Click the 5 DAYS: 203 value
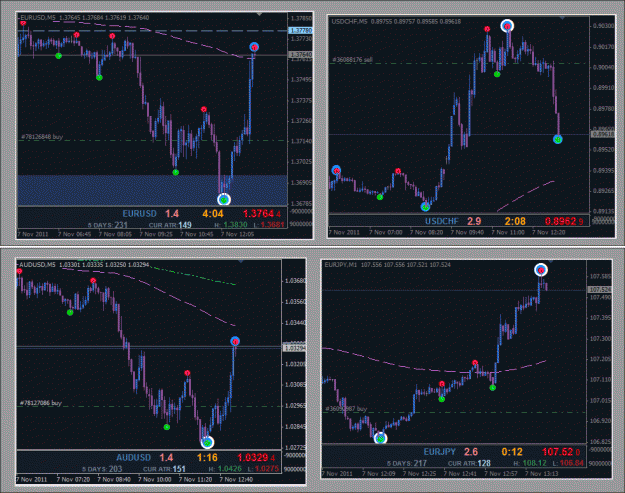This screenshot has width=625, height=493. pyautogui.click(x=102, y=469)
